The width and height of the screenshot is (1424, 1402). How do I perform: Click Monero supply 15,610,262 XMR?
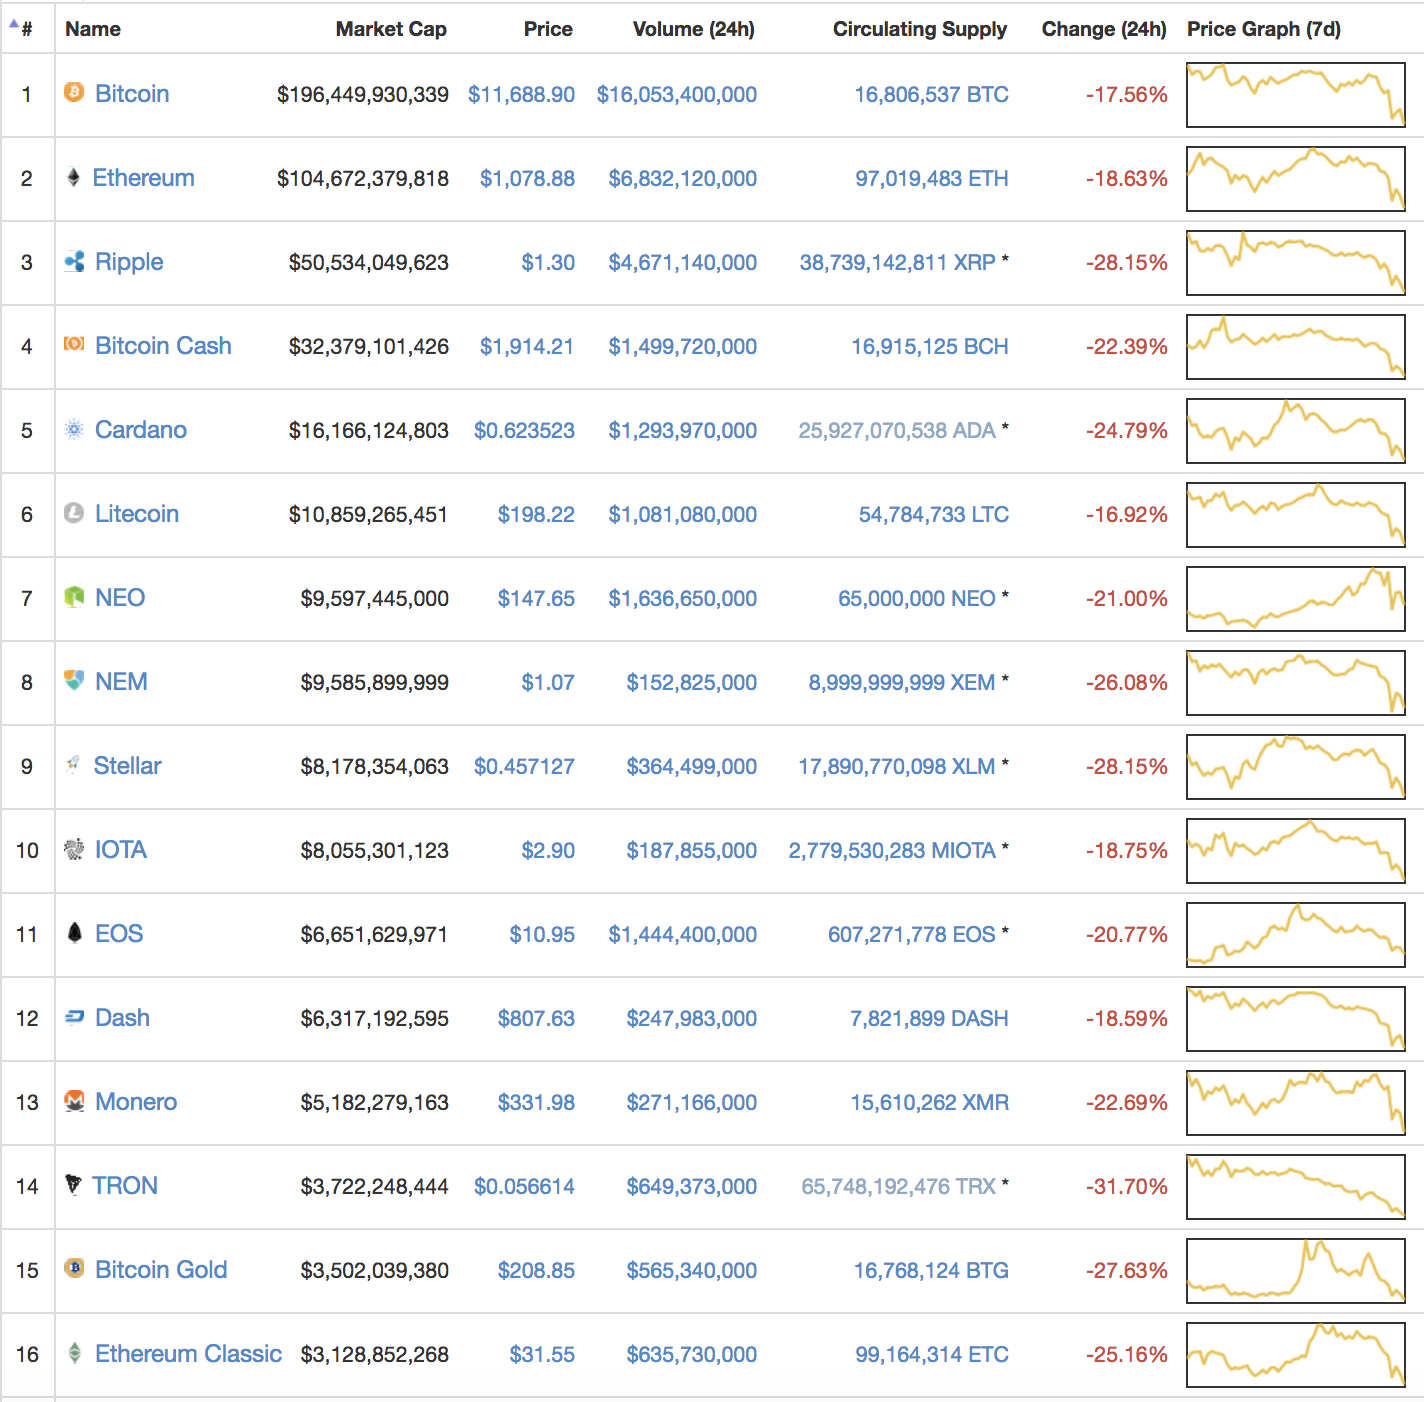click(x=930, y=1102)
